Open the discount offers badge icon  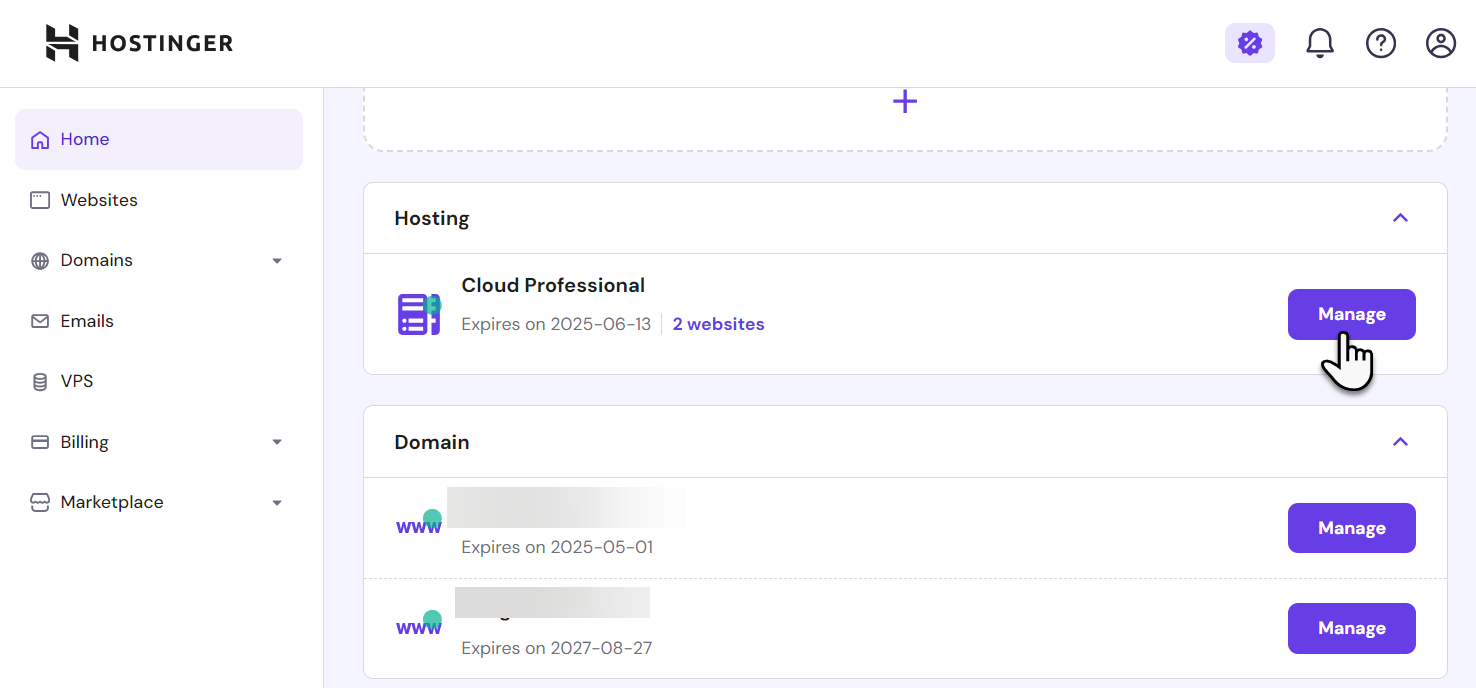pos(1250,43)
